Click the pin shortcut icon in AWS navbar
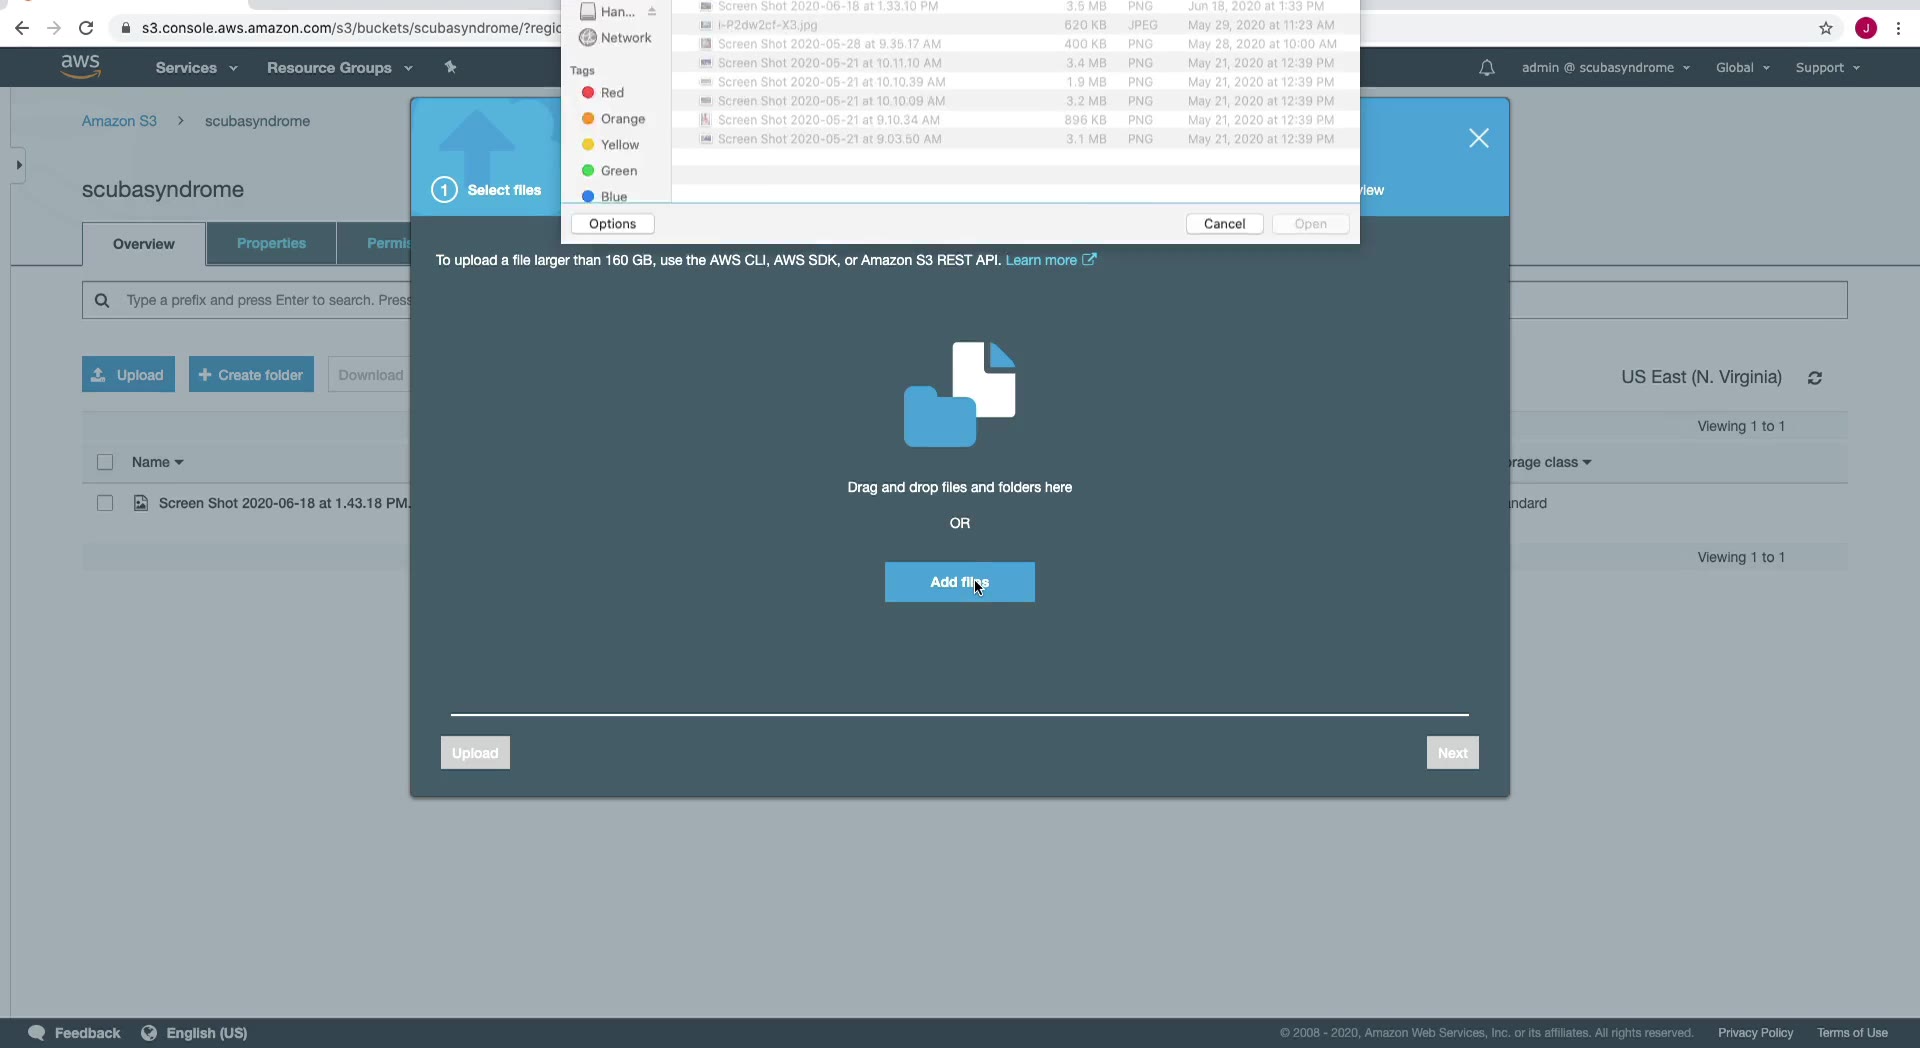 click(x=450, y=67)
